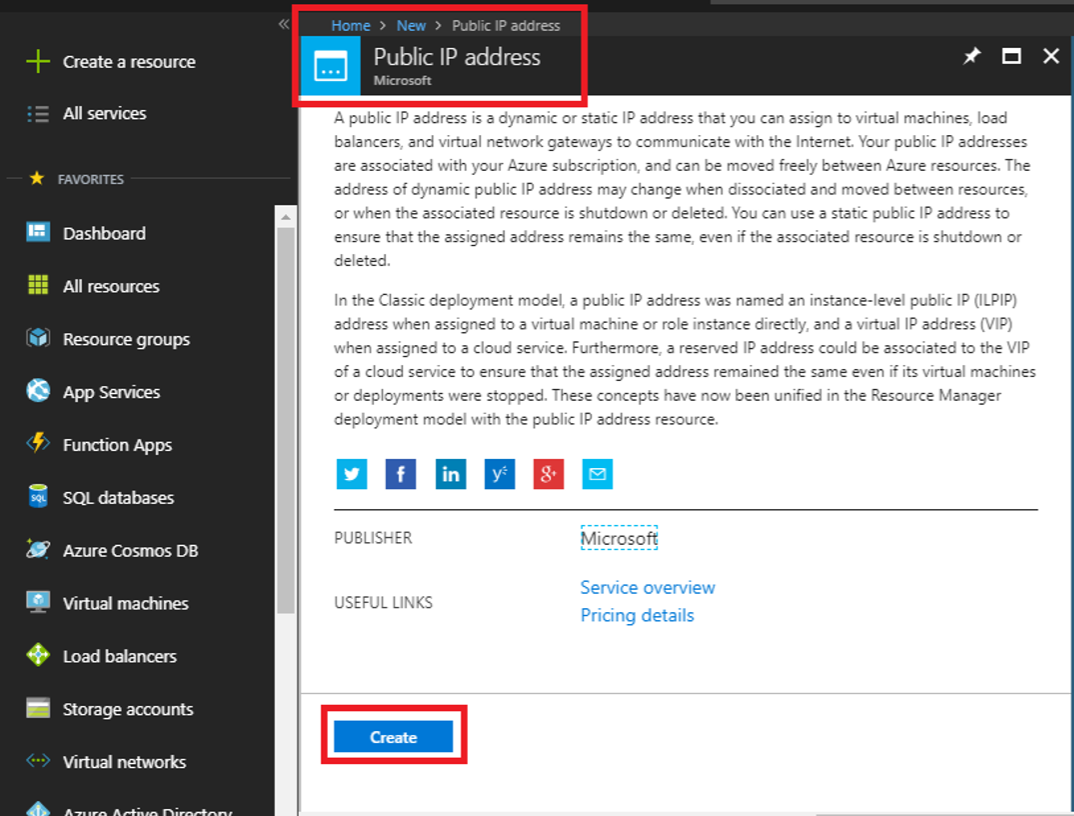The width and height of the screenshot is (1074, 816).
Task: Click the Azure Active Directory icon
Action: coord(38,809)
